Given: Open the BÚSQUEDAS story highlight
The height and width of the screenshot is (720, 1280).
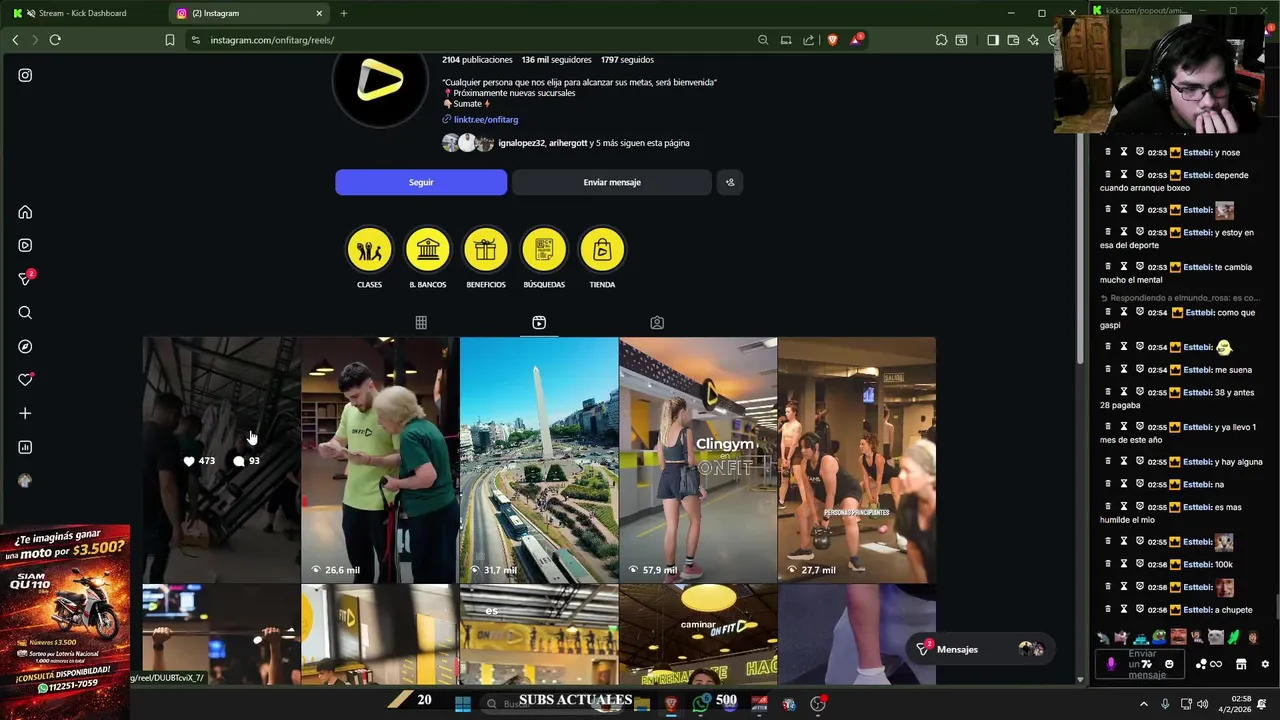Looking at the screenshot, I should pyautogui.click(x=544, y=250).
